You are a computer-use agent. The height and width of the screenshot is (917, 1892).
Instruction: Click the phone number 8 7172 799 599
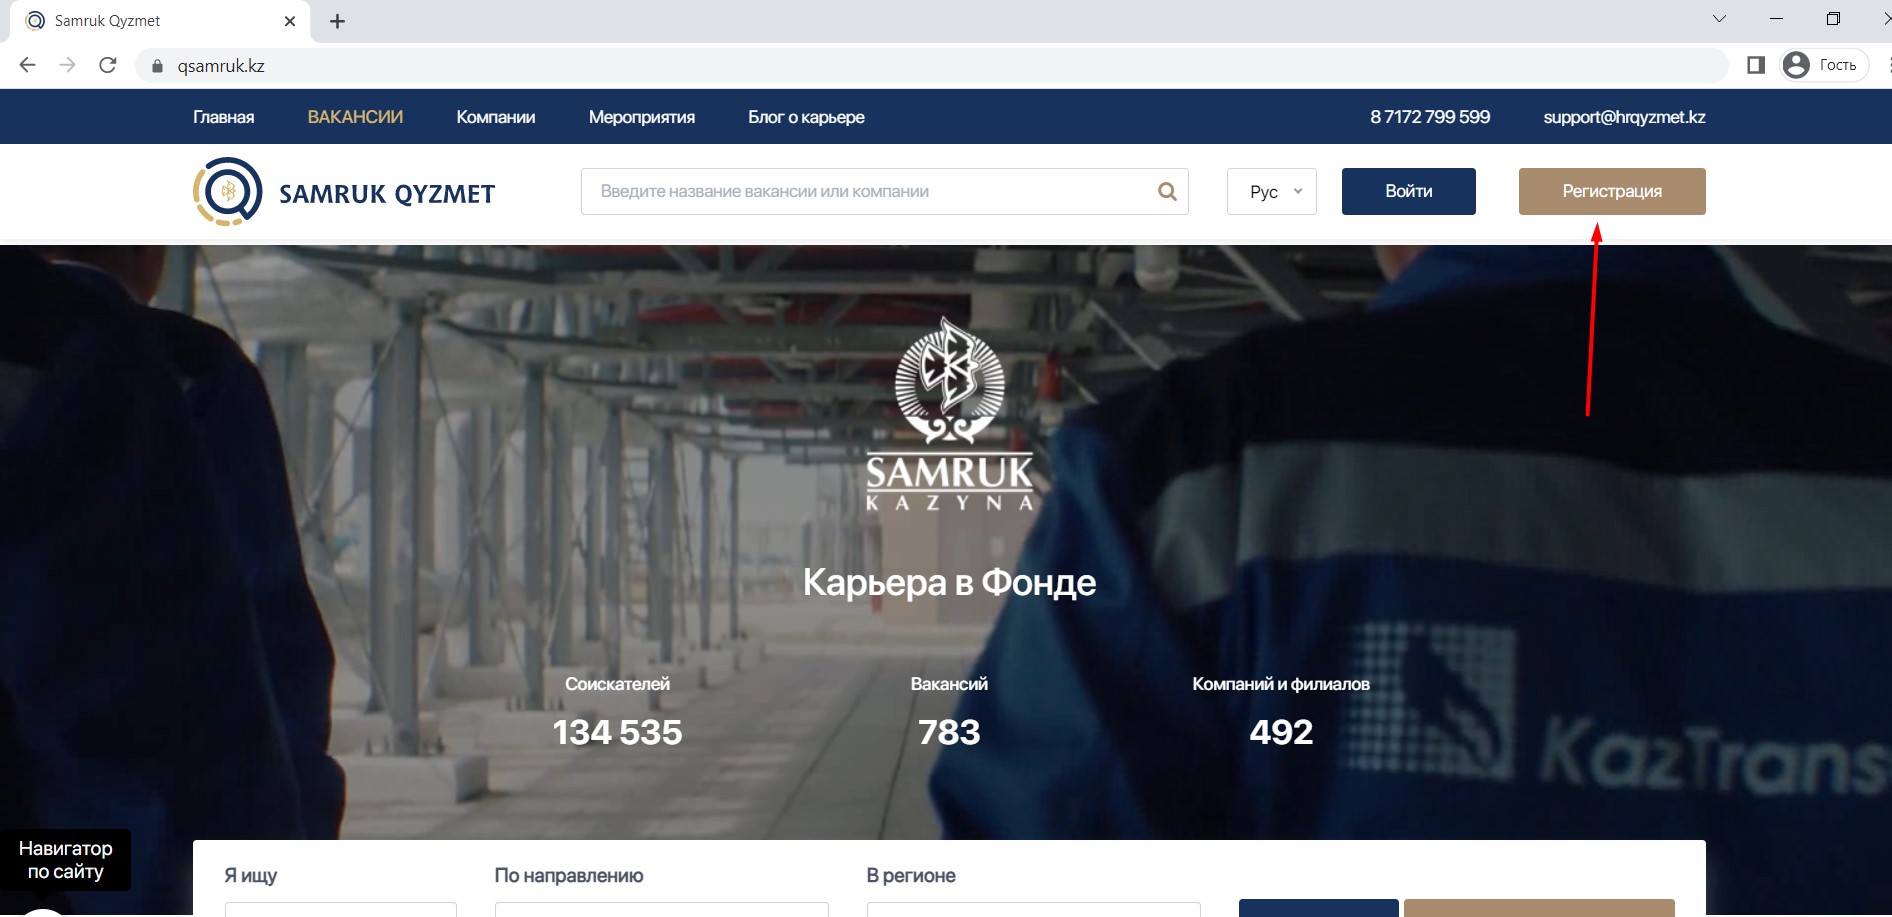pos(1430,117)
